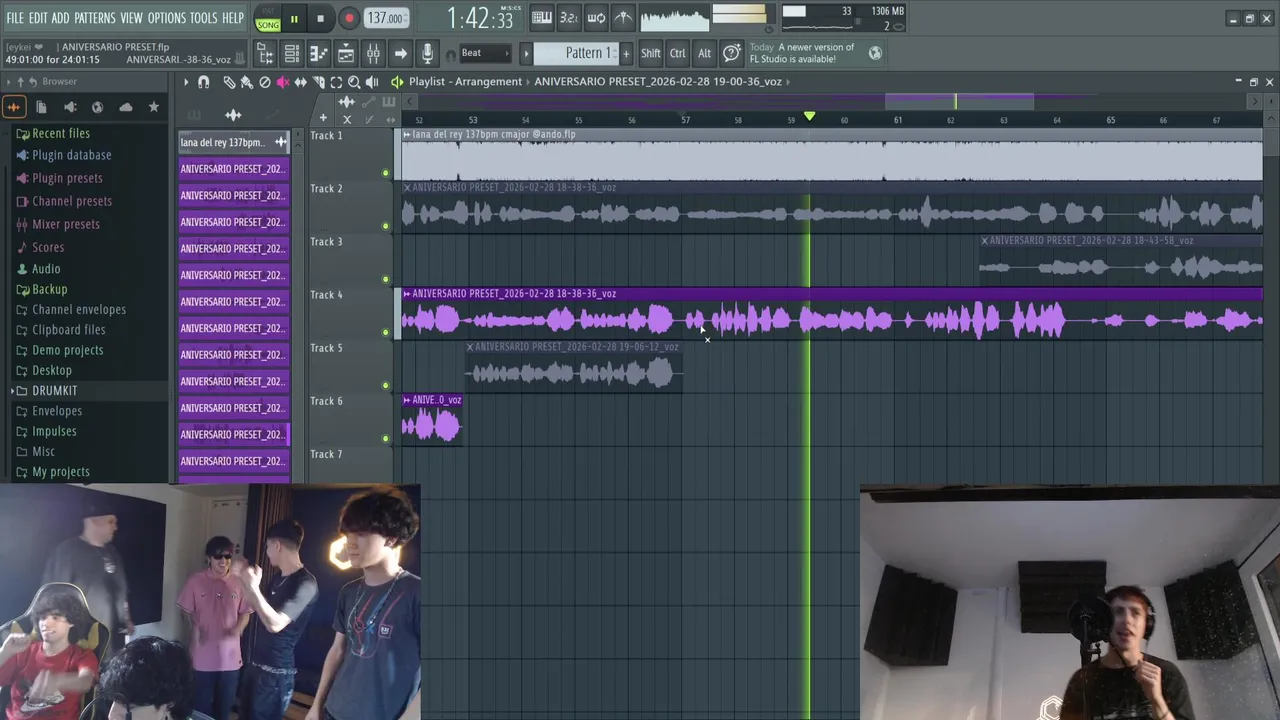
Task: Click the green playhead marker on timeline
Action: point(810,117)
